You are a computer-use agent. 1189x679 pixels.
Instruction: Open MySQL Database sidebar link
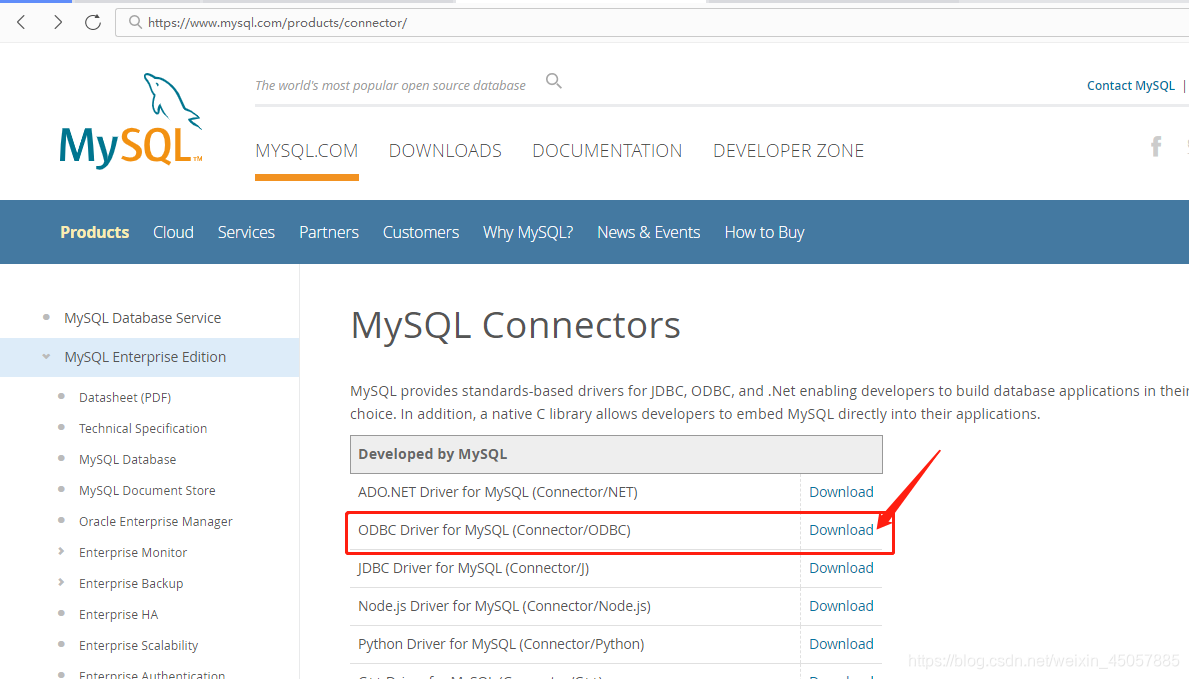click(x=127, y=460)
